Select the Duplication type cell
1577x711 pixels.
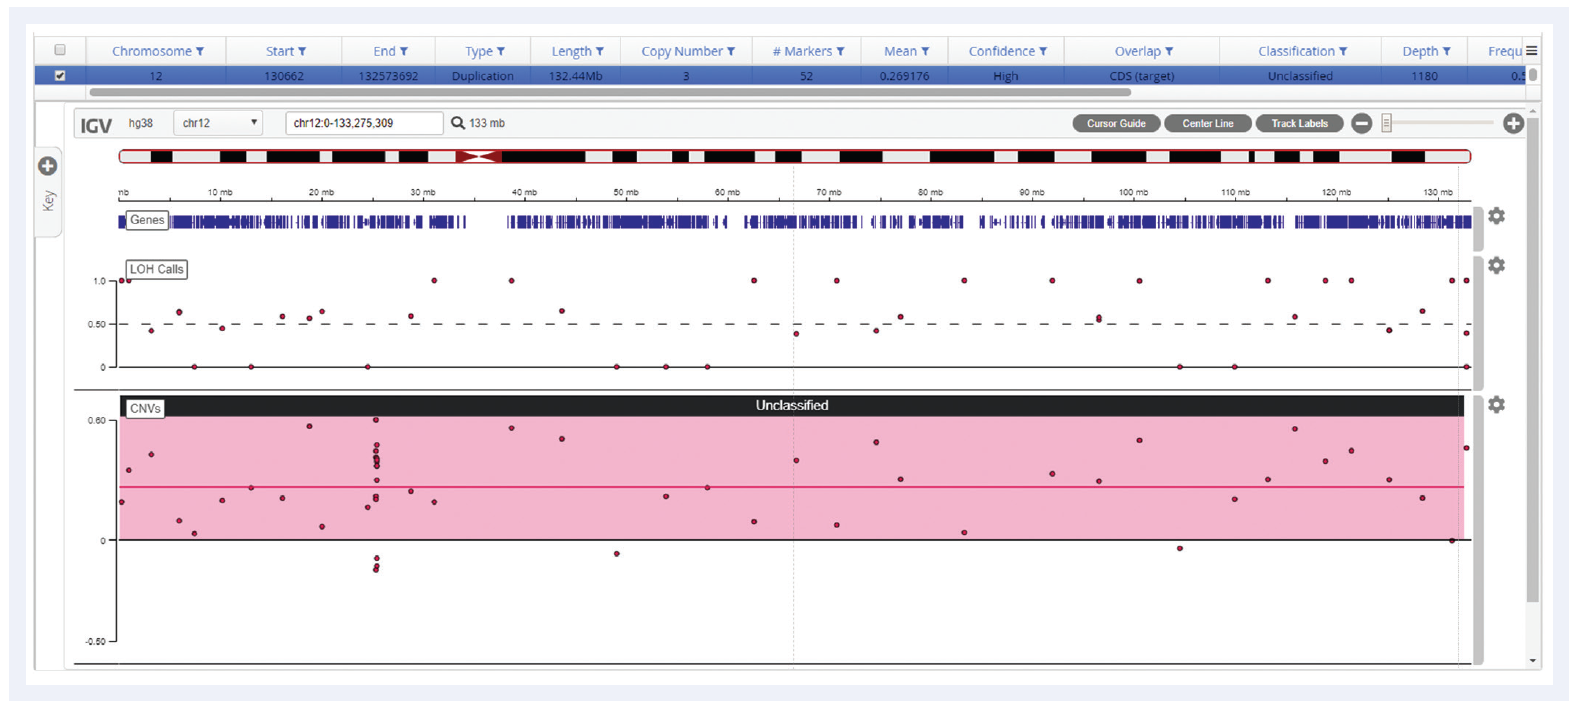tap(483, 76)
